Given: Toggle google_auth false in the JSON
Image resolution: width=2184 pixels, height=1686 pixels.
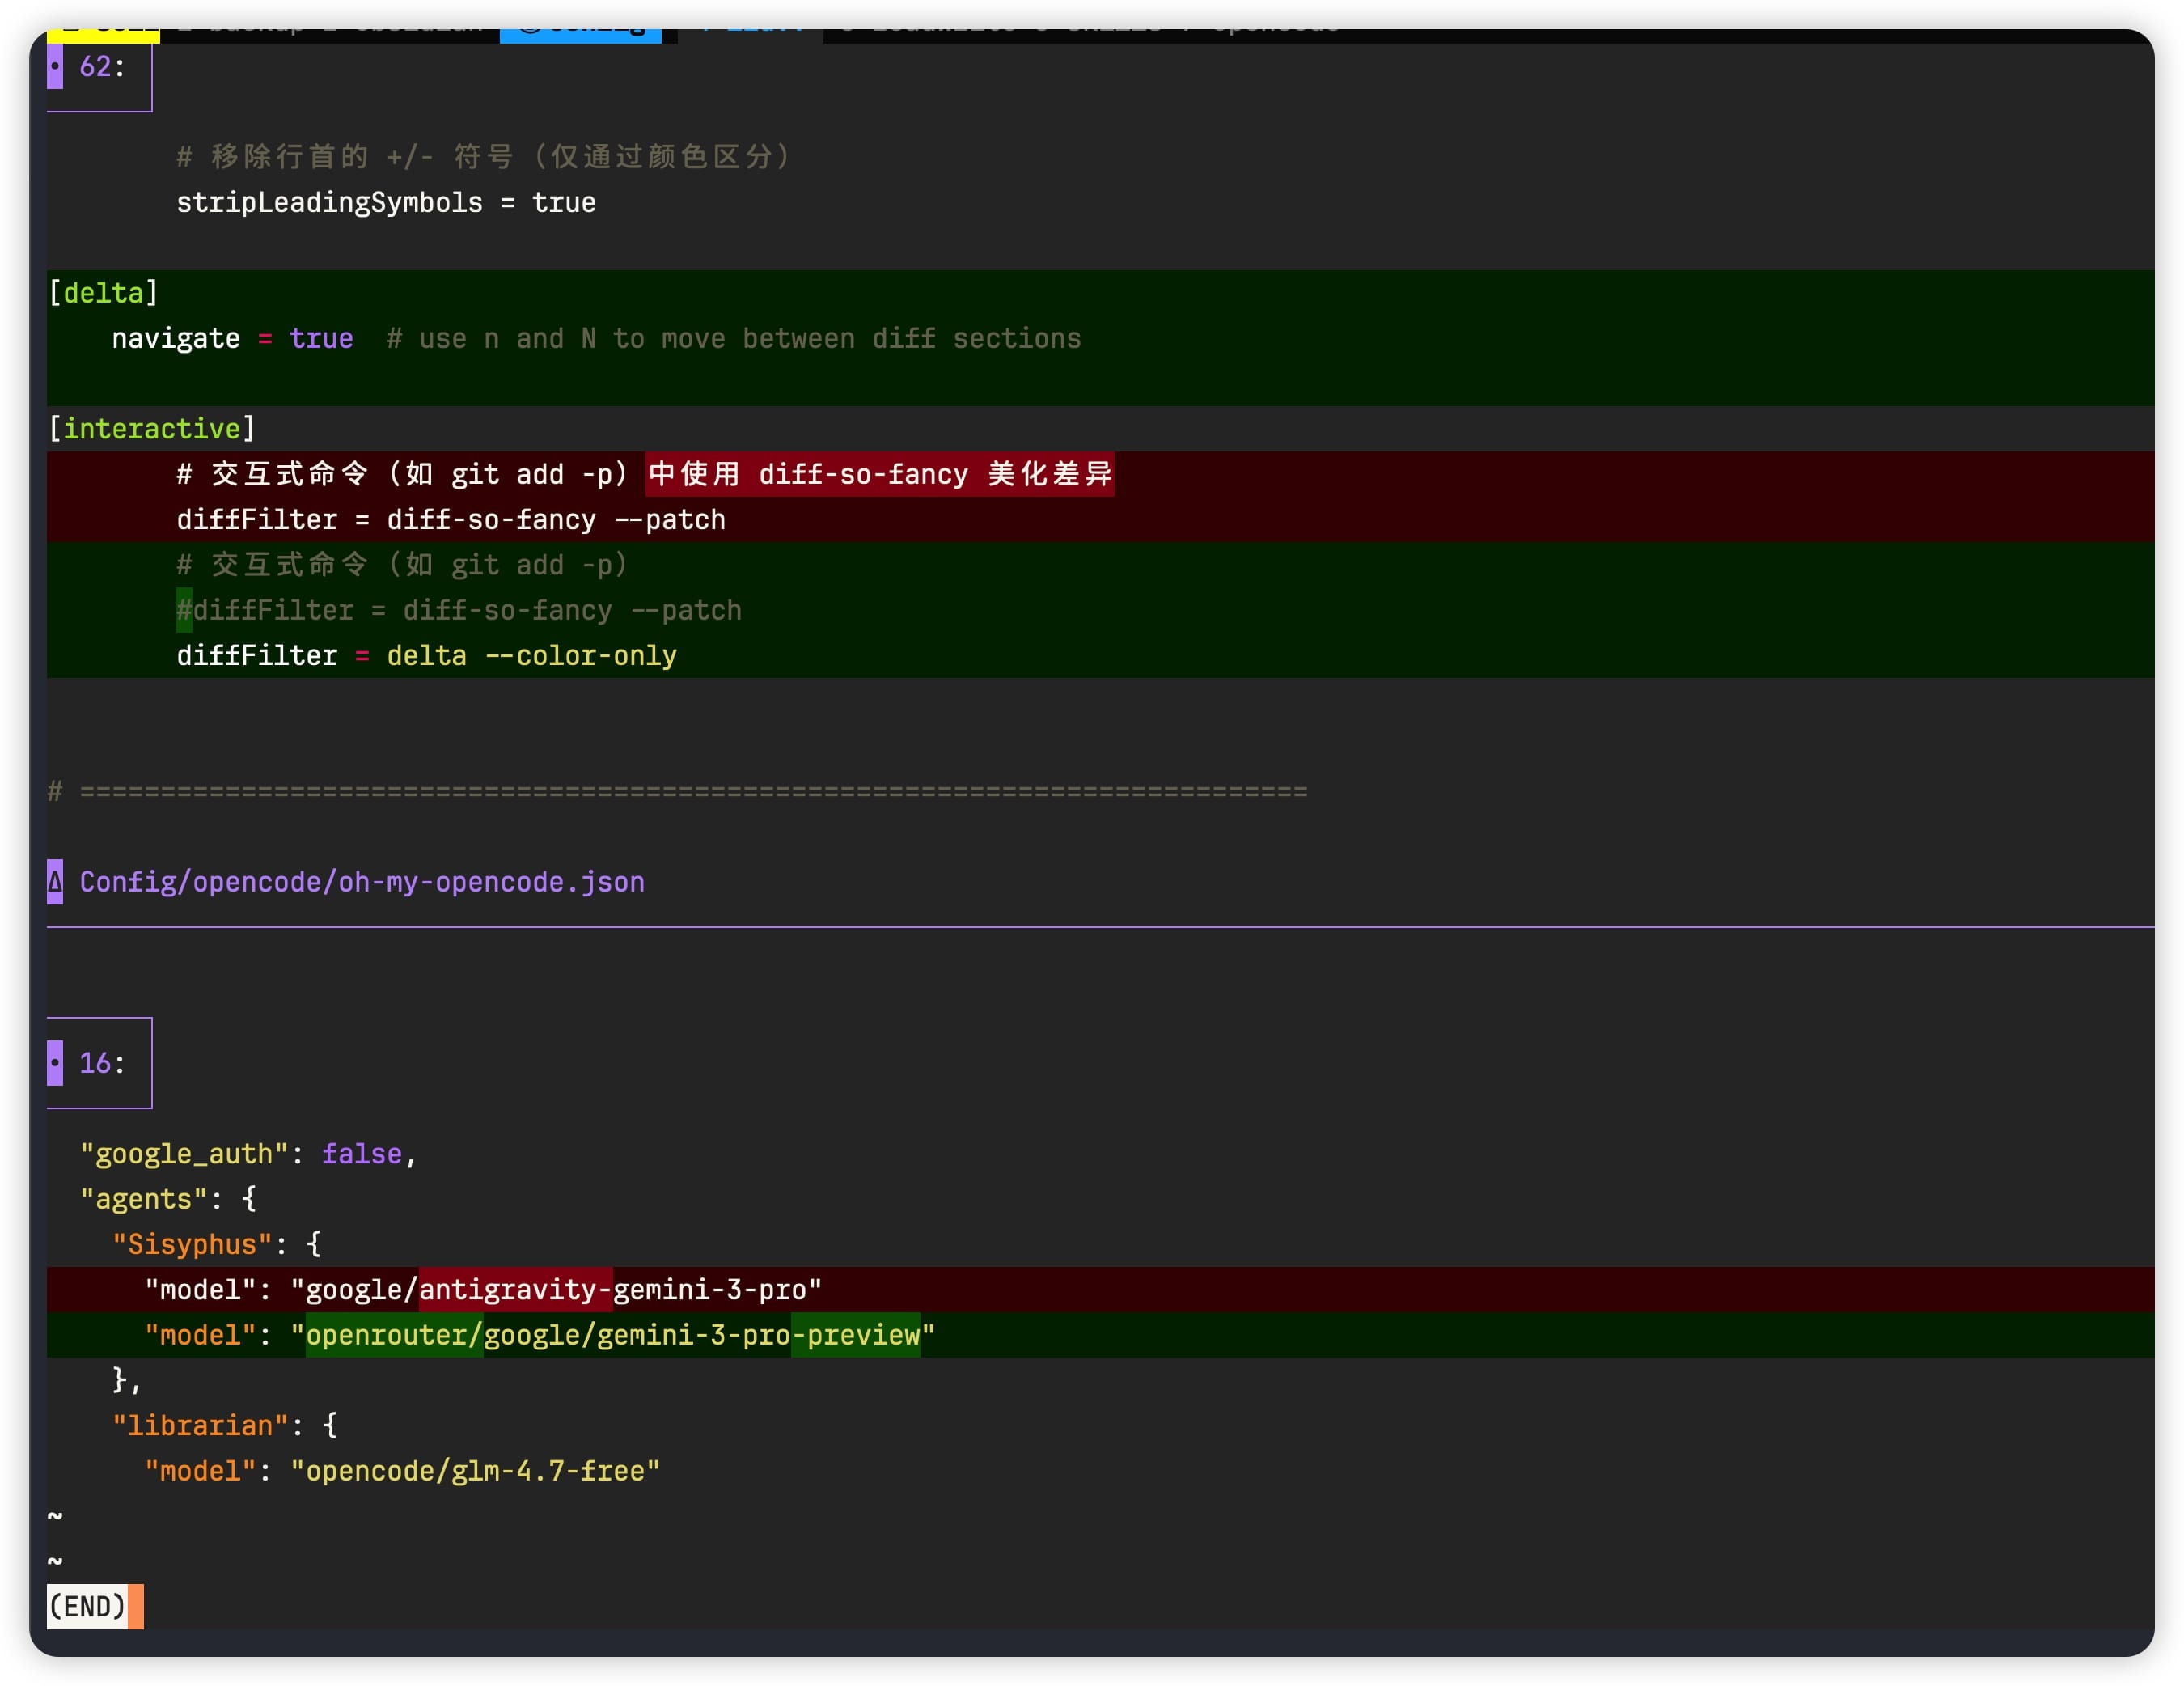Looking at the screenshot, I should [361, 1153].
